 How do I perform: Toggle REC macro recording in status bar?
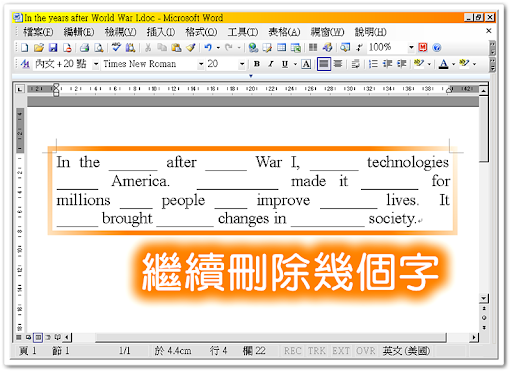(x=293, y=351)
